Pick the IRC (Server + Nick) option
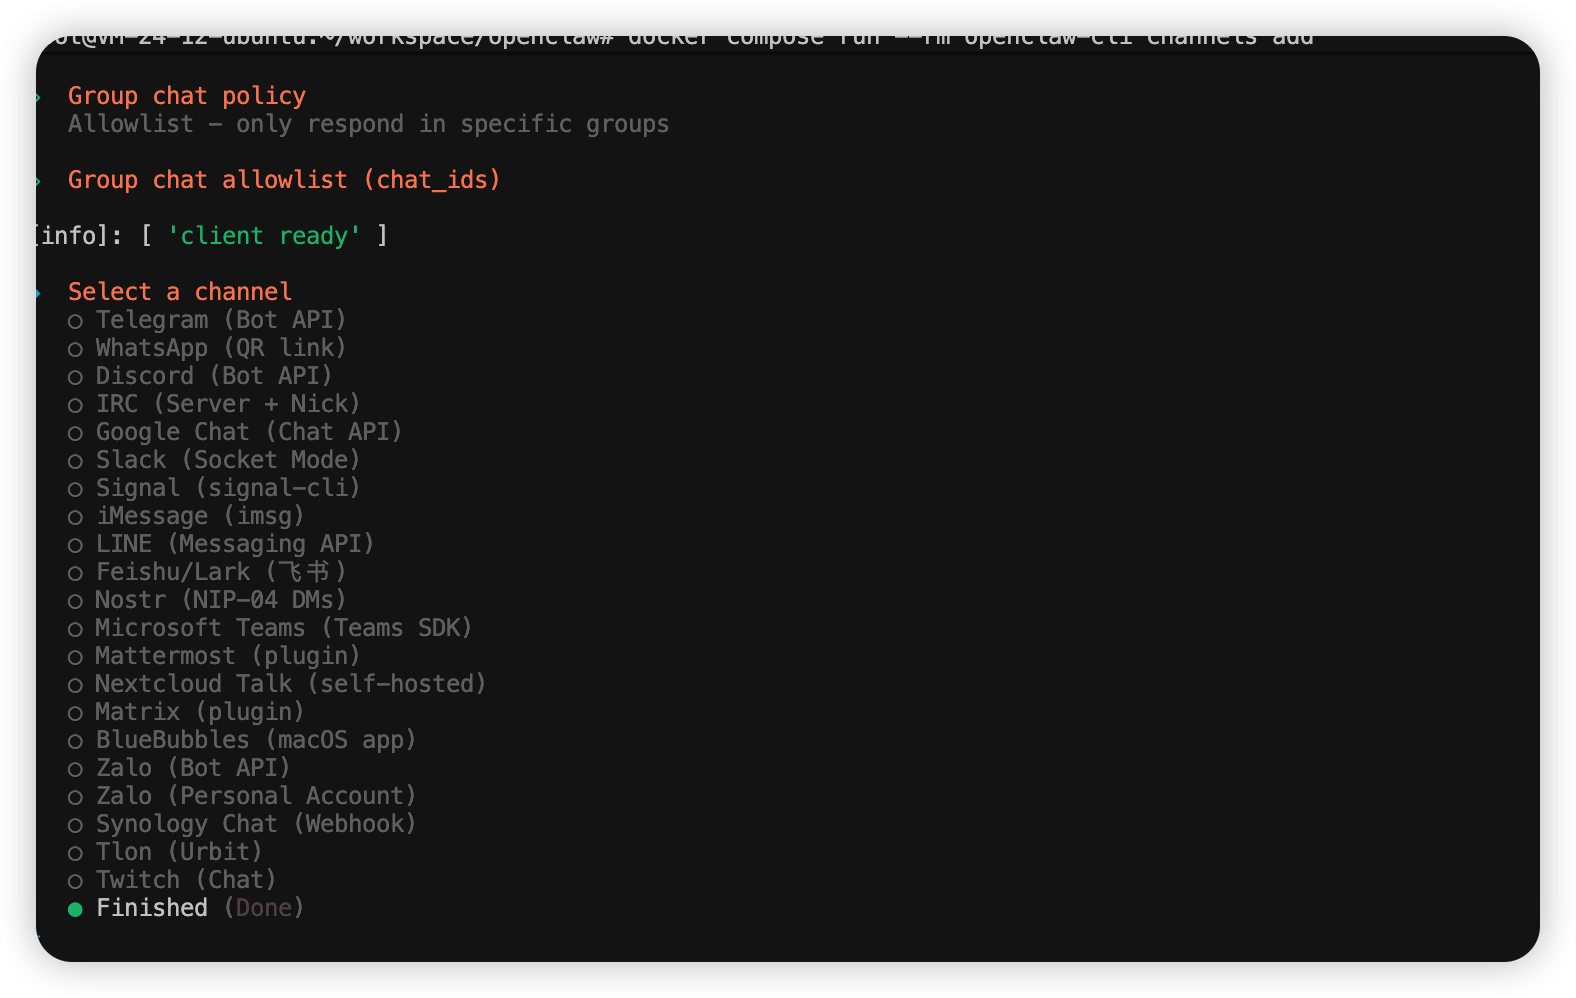Screen dimensions: 1576x998 (x=227, y=404)
